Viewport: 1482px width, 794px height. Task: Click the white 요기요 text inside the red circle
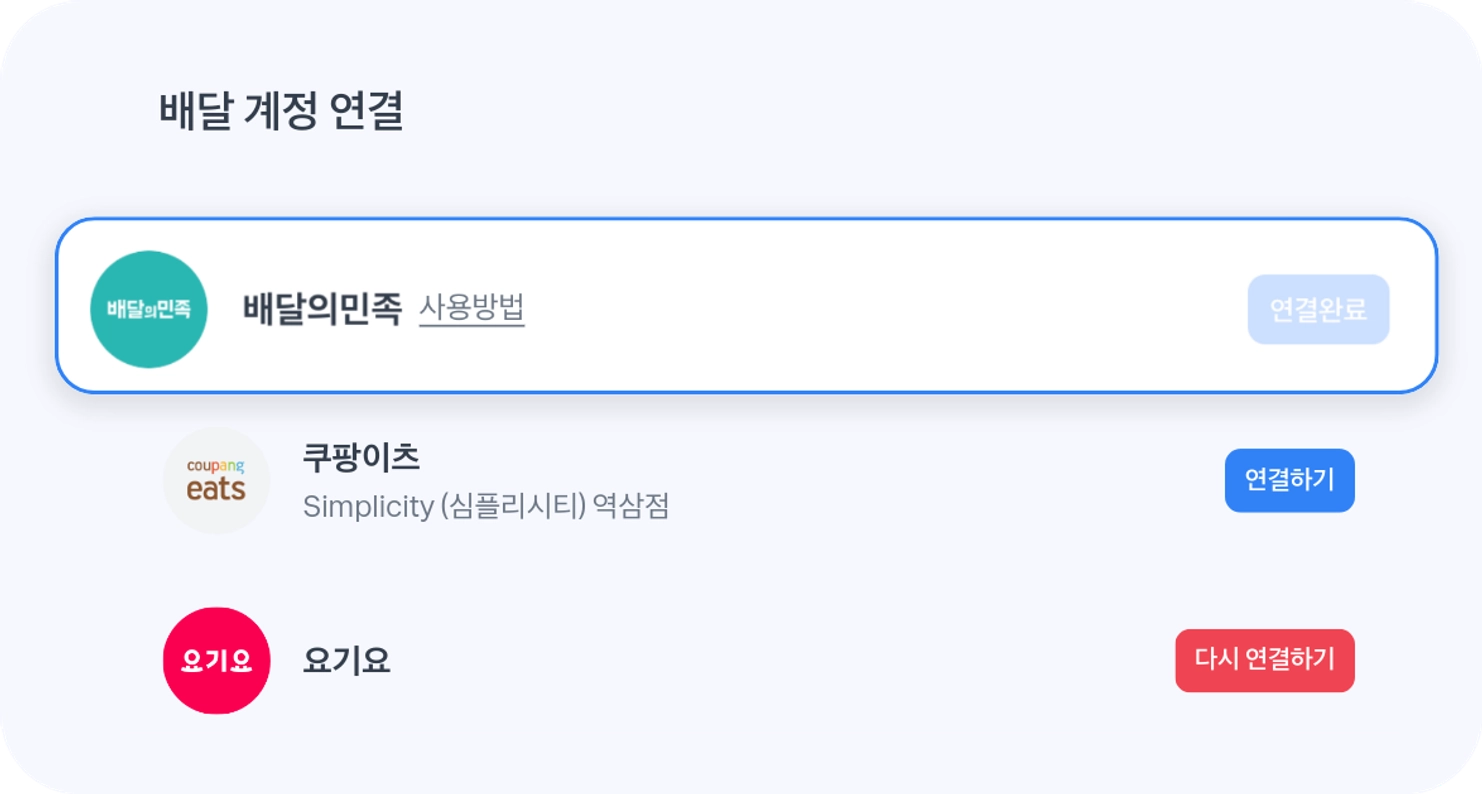[216, 661]
